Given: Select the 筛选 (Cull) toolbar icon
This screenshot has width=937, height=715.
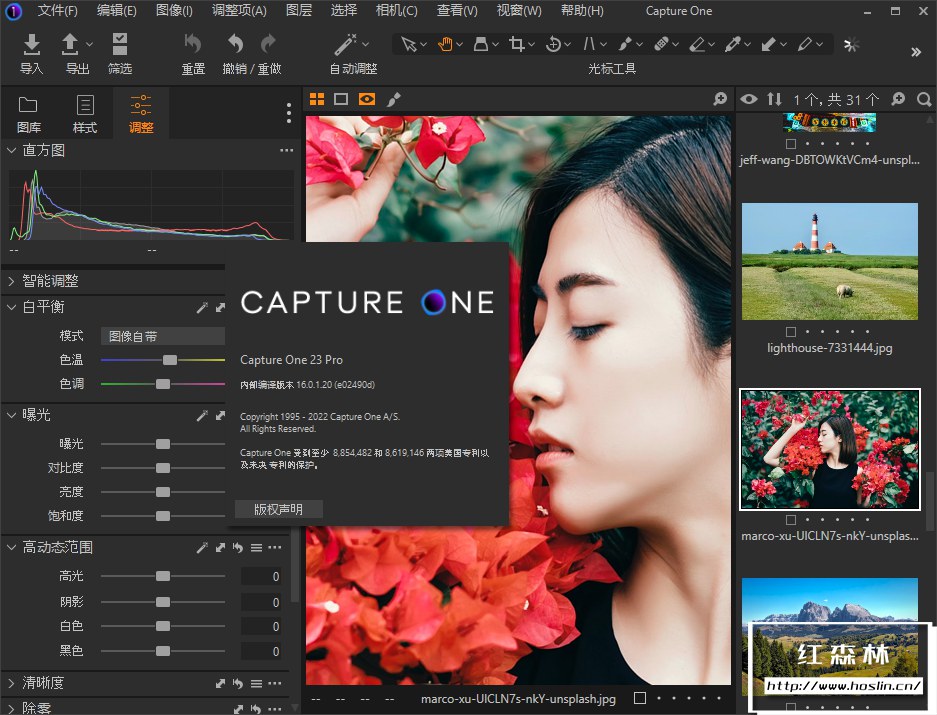Looking at the screenshot, I should click(x=120, y=44).
